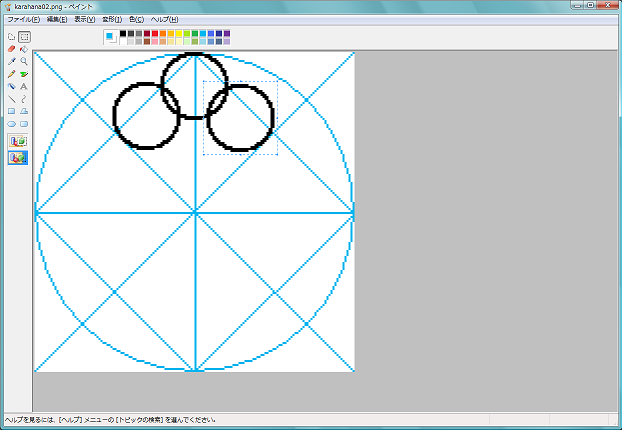The image size is (622, 430).
Task: Switch to opaque selection mode option
Action: [18, 141]
